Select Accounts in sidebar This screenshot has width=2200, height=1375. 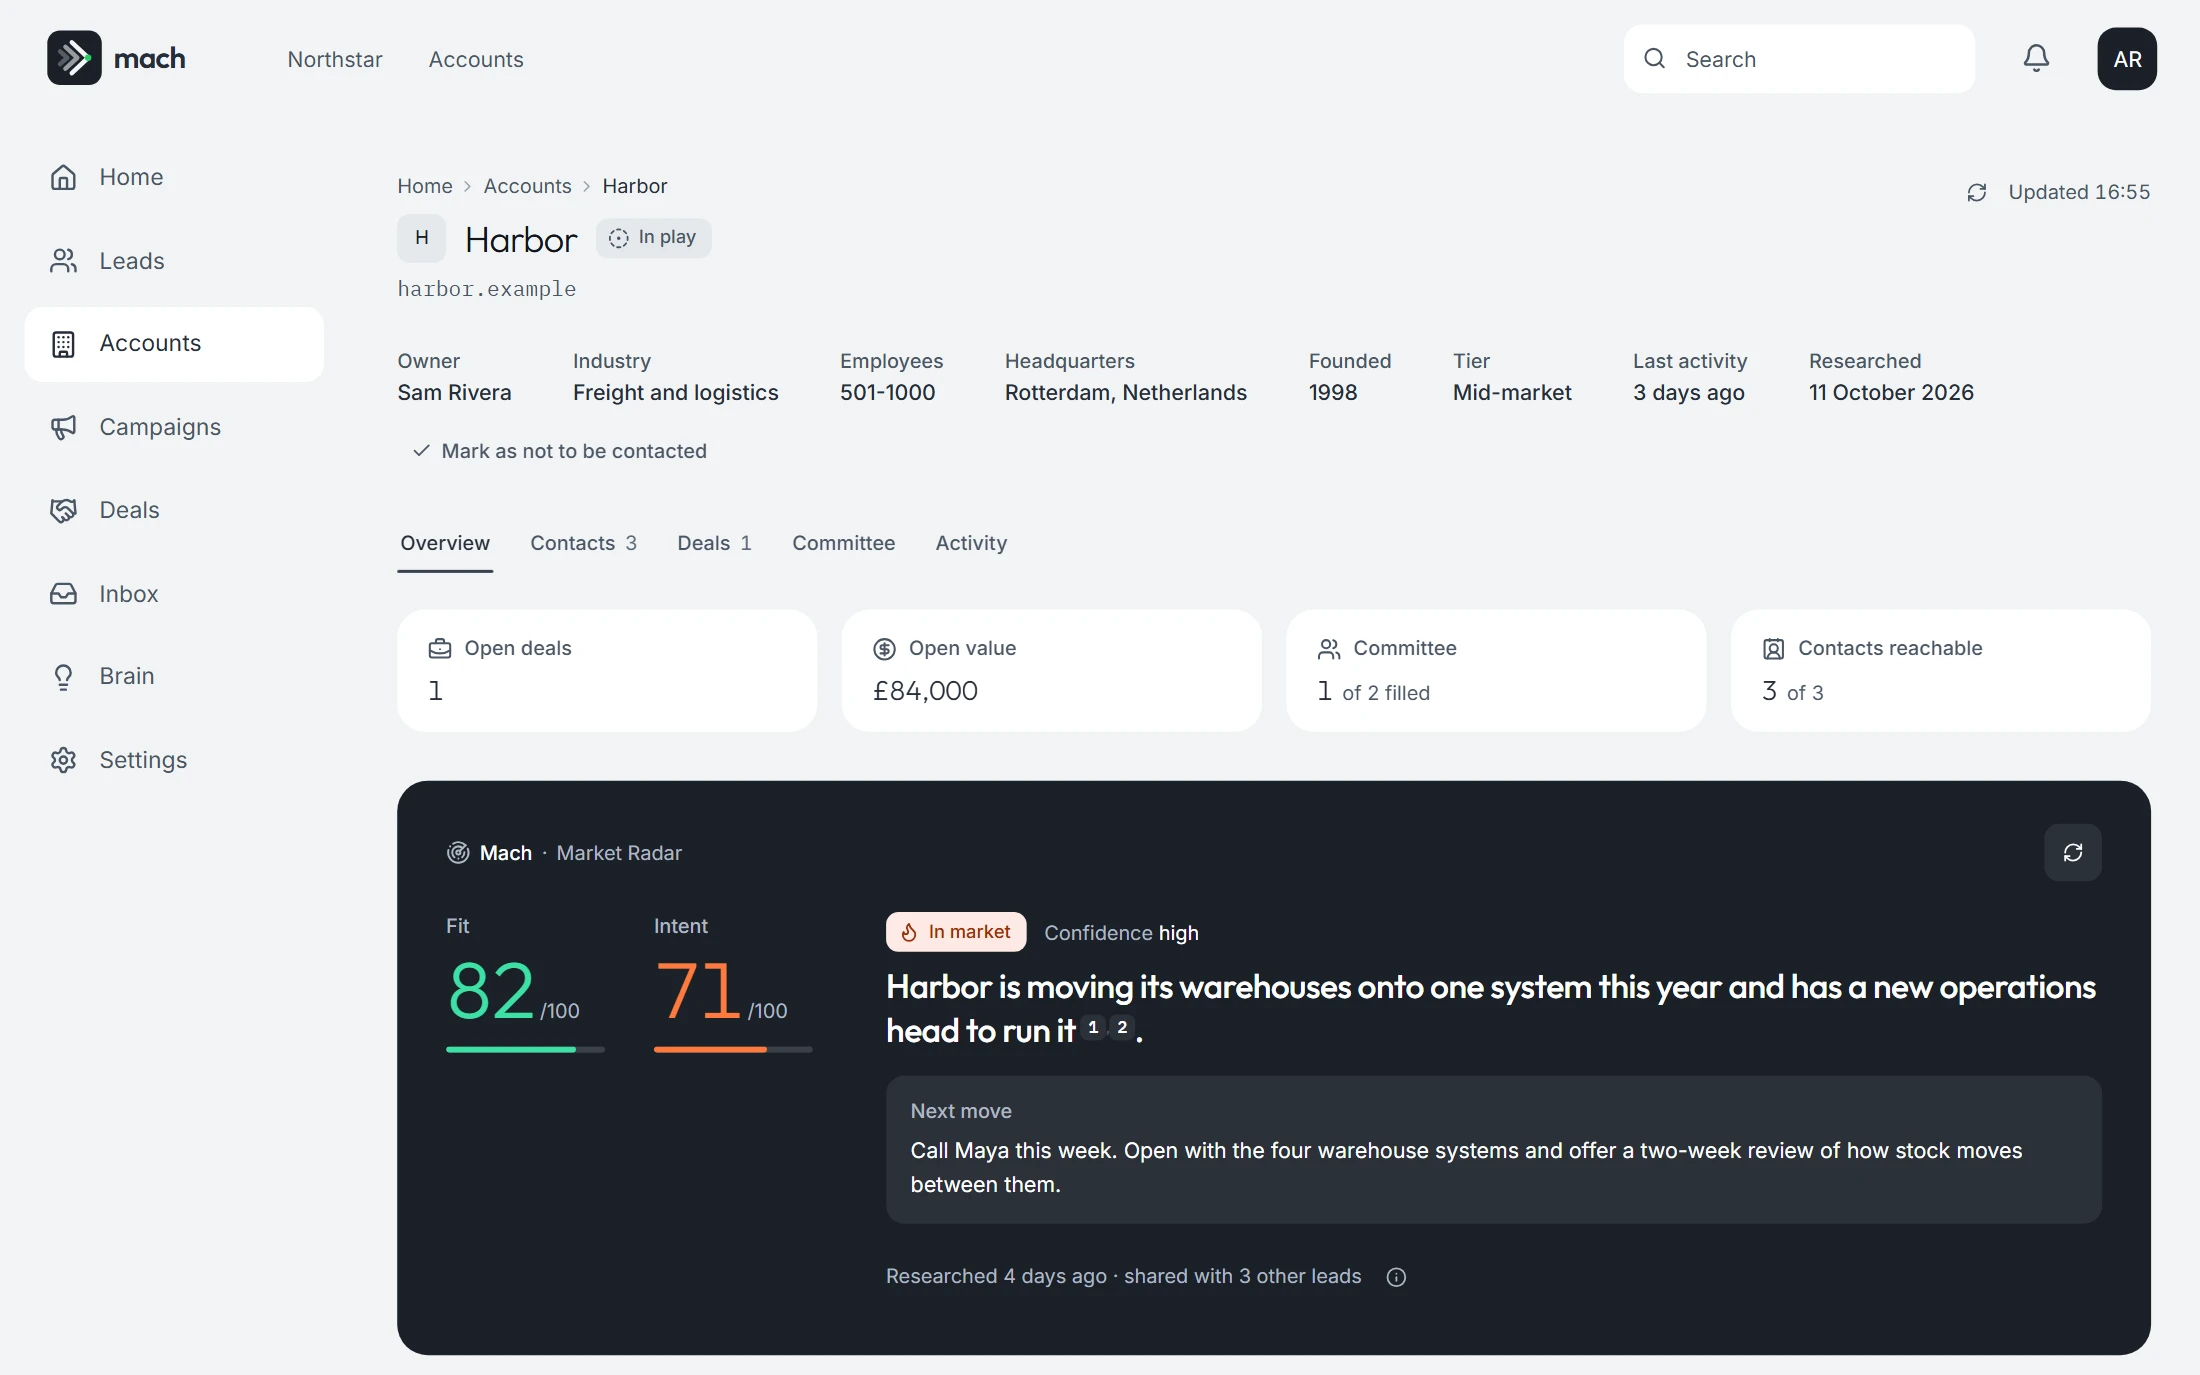click(x=174, y=344)
